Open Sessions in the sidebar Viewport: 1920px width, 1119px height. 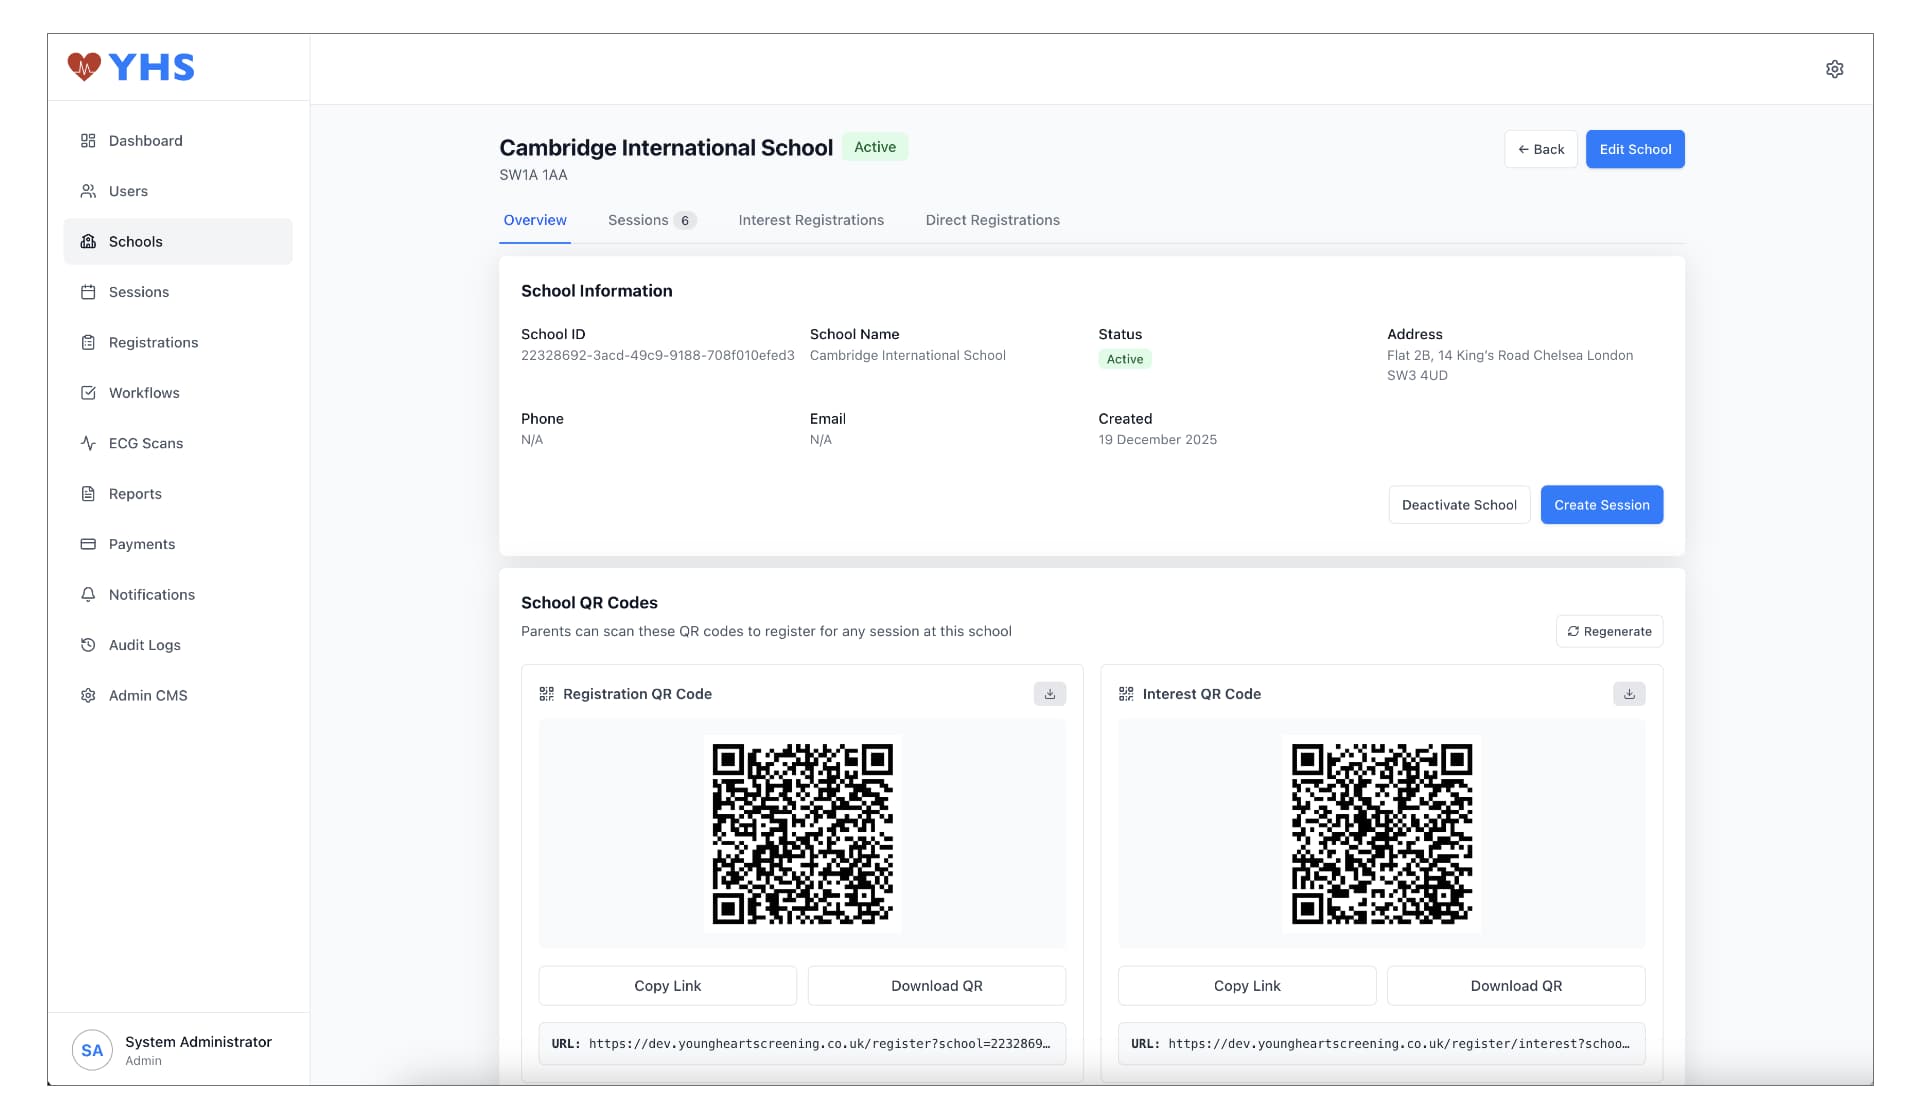coord(178,292)
